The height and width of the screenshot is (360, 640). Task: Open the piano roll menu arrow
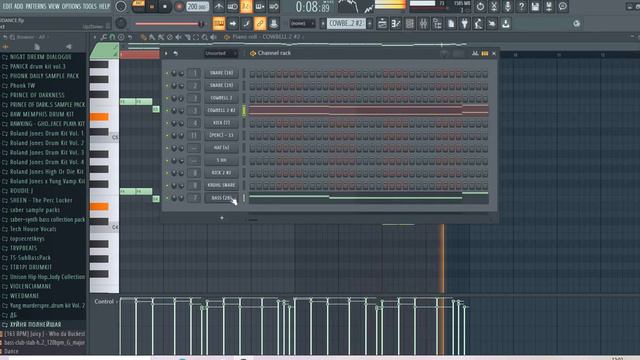coord(95,37)
